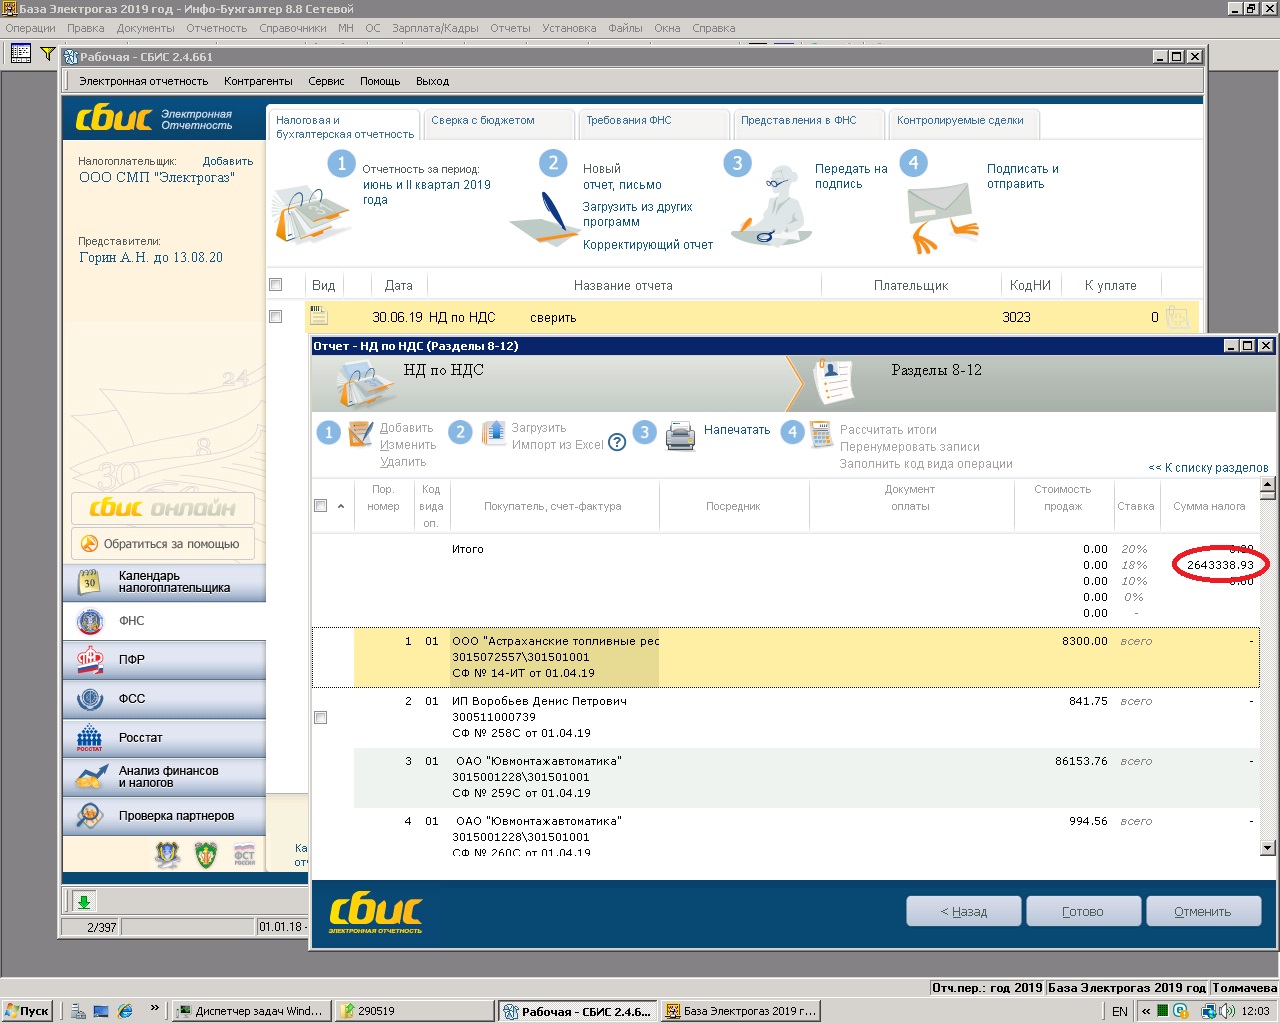Screen dimensions: 1280x1024
Task: Click the Обратиться за помощью lifebuoy icon
Action: (89, 544)
